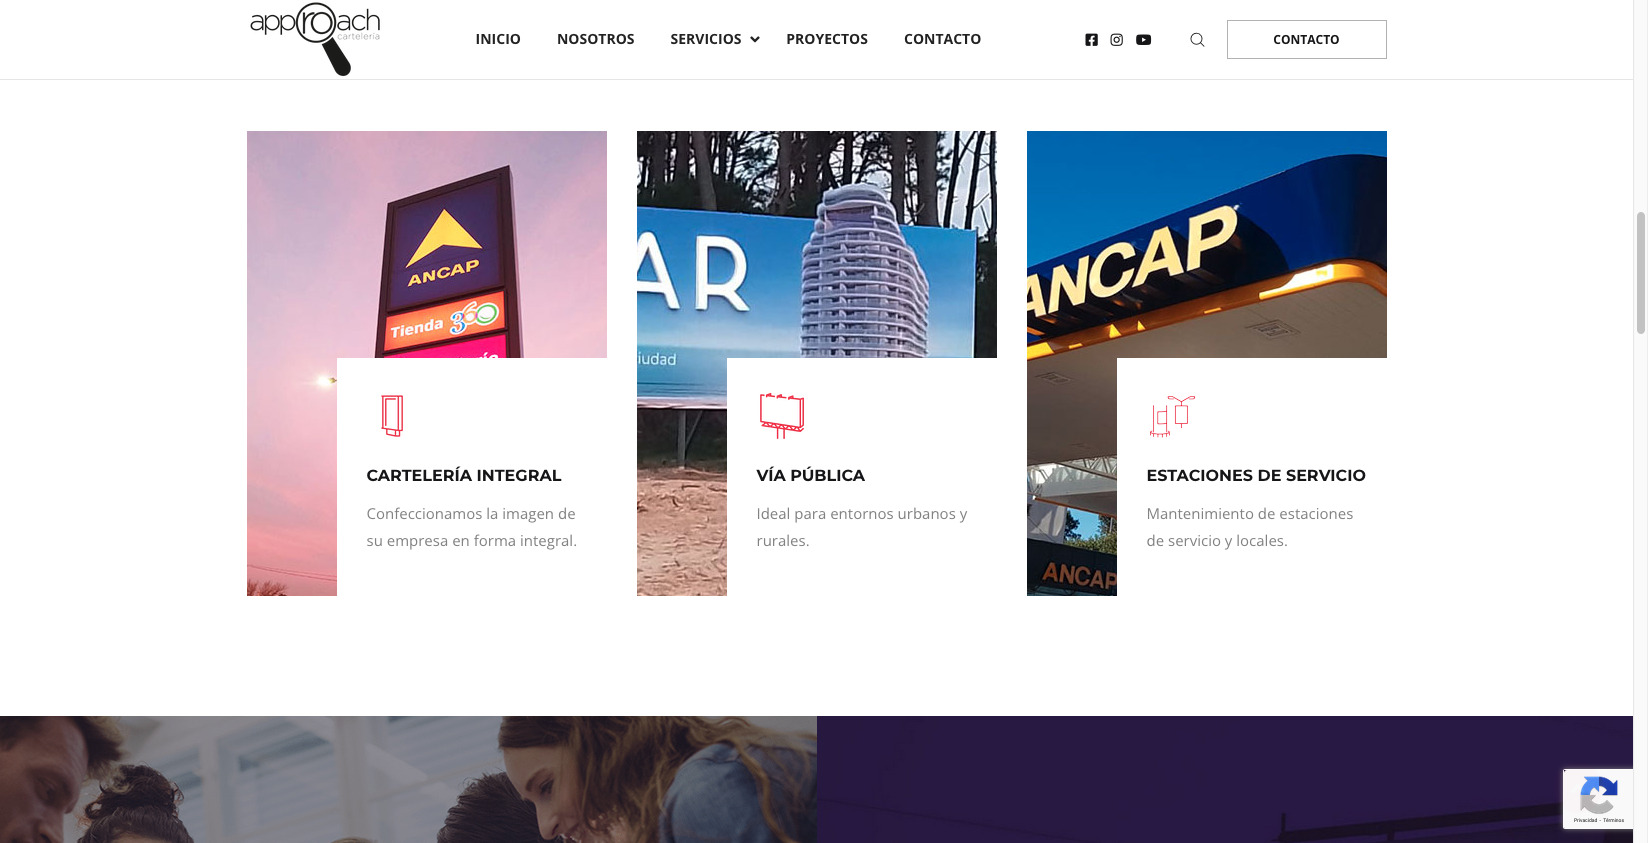Click the red billboard icon
1648x843 pixels.
(x=782, y=416)
